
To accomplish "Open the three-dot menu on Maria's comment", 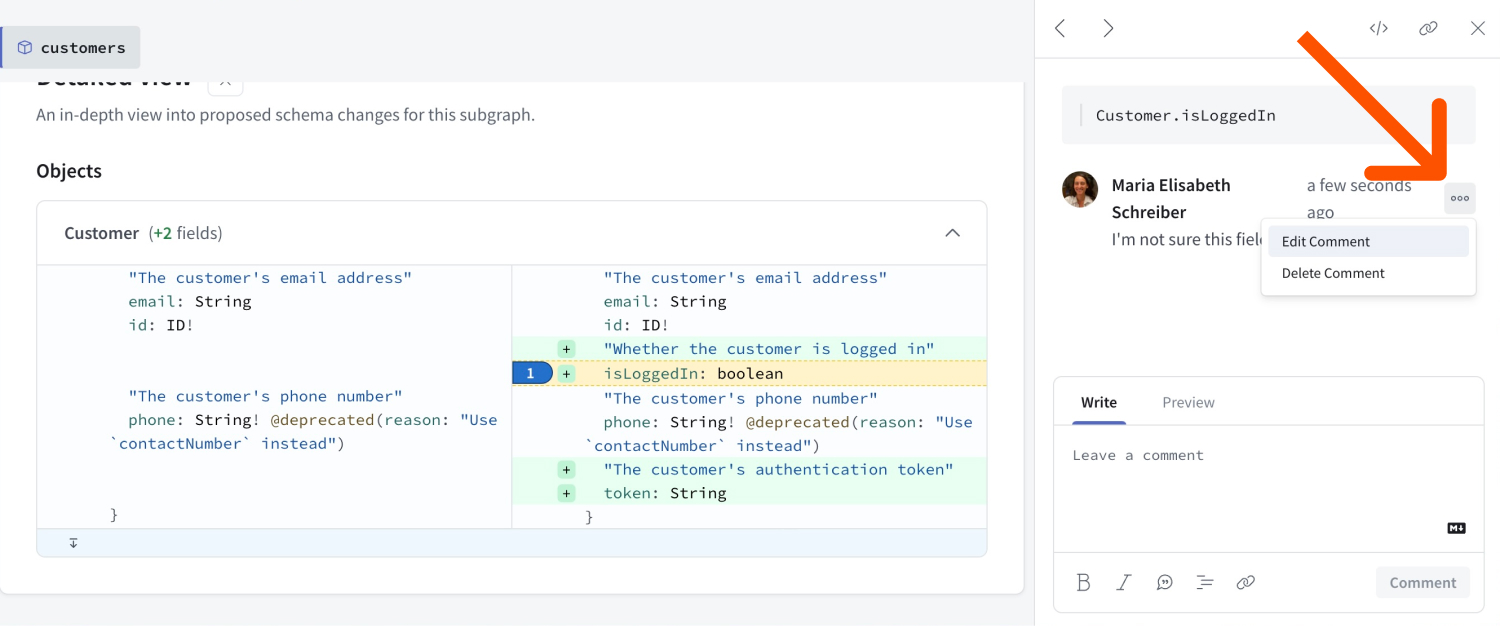I will pyautogui.click(x=1459, y=198).
